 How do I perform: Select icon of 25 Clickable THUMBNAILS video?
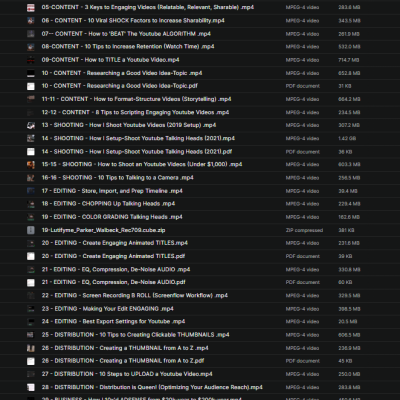pos(31,335)
